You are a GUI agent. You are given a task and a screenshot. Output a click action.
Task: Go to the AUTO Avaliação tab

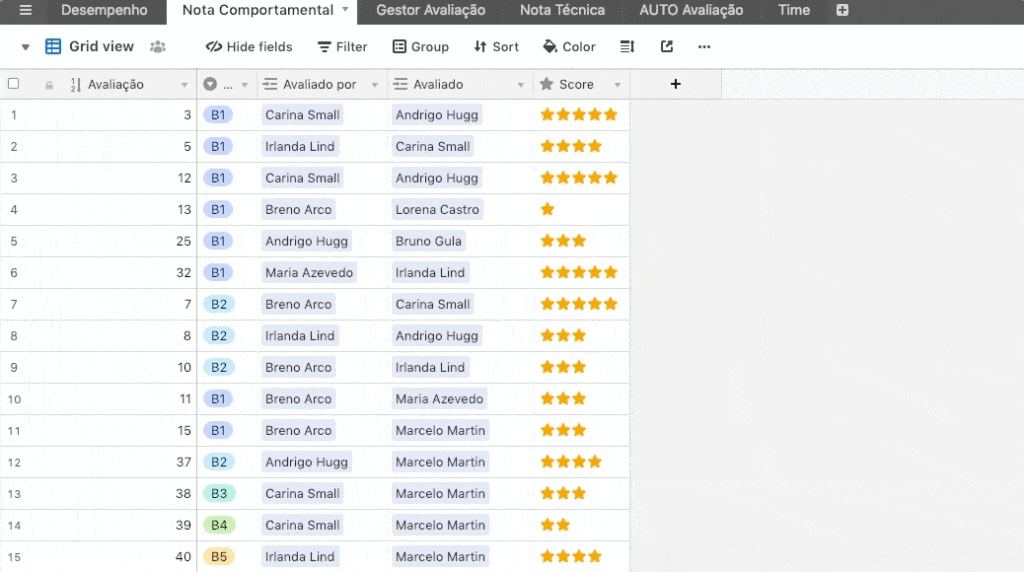tap(691, 10)
